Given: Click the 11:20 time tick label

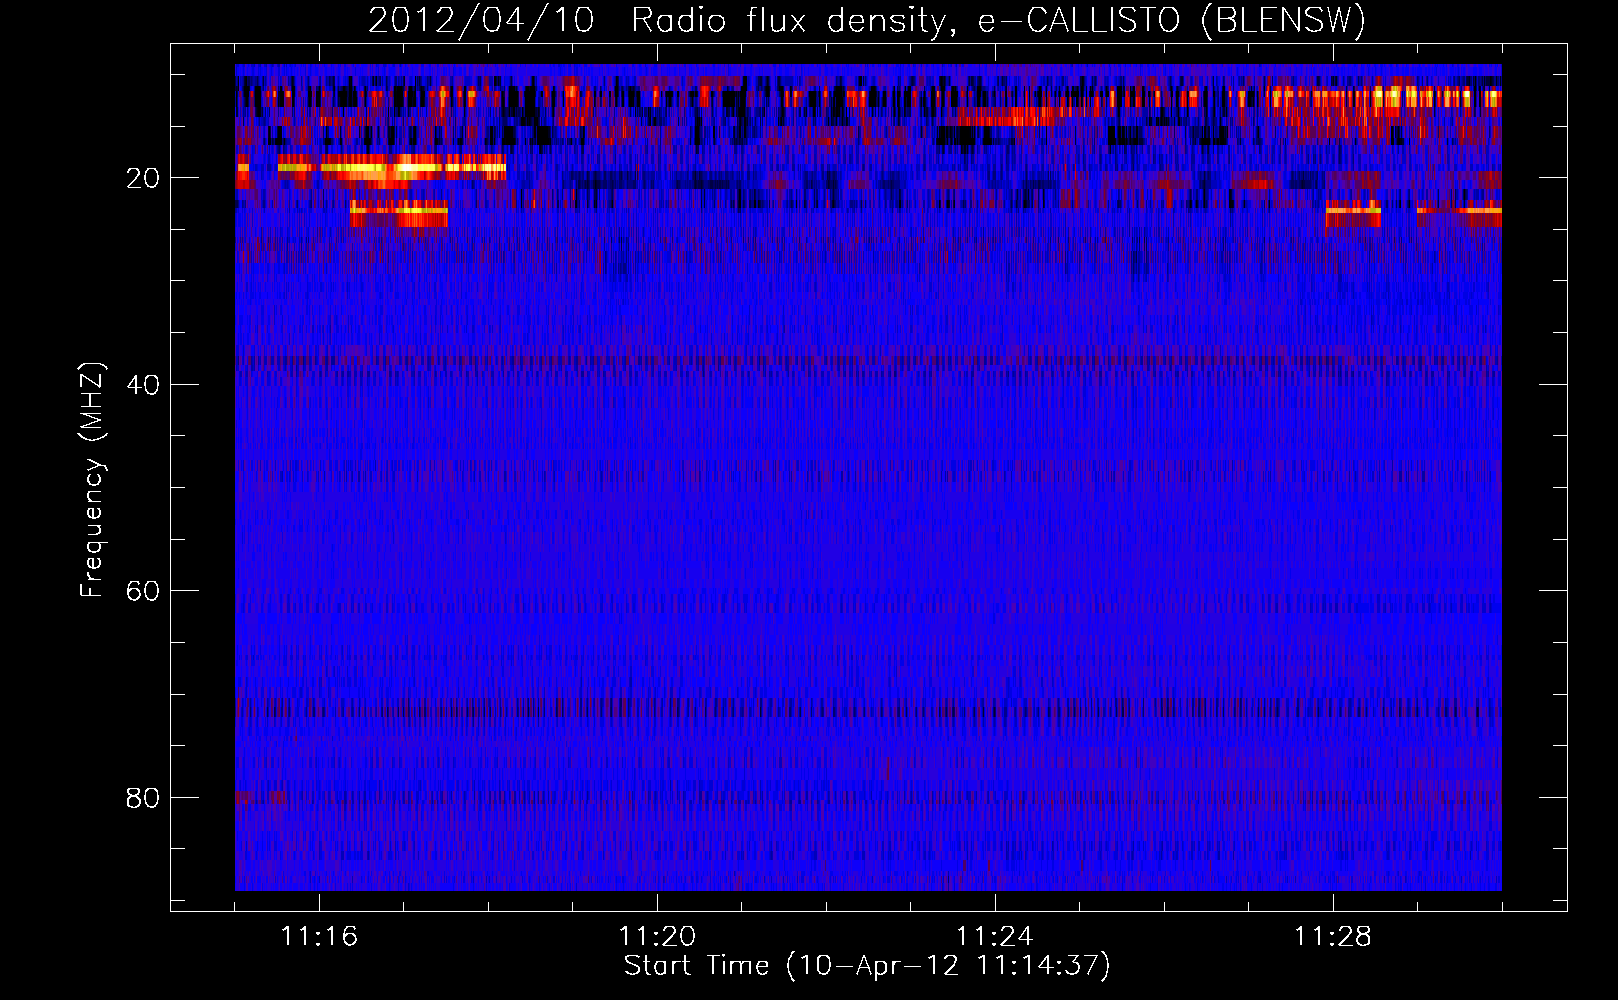Looking at the screenshot, I should pyautogui.click(x=657, y=937).
